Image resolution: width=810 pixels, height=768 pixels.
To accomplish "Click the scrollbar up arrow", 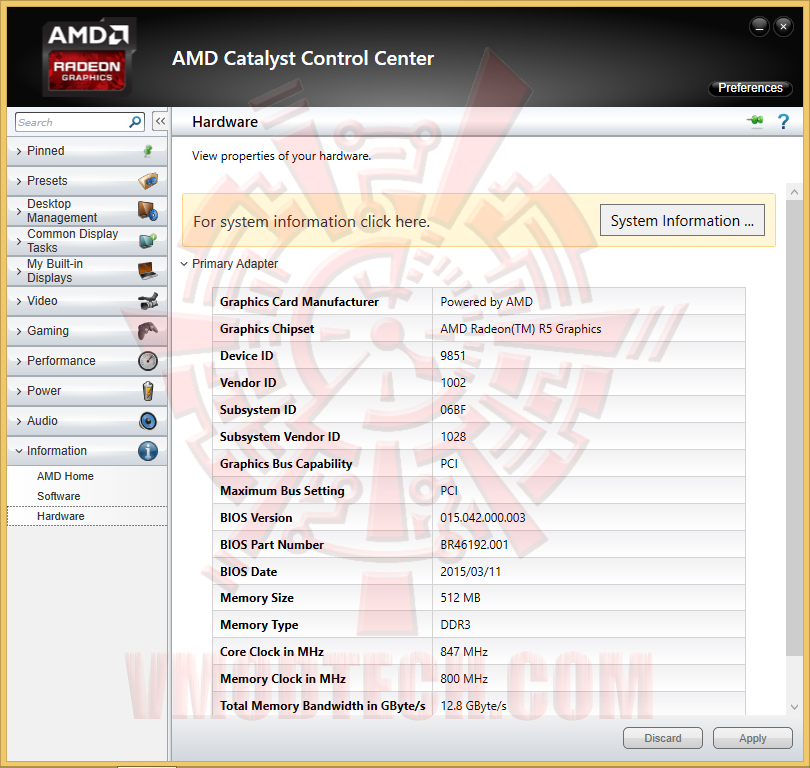I will (795, 192).
